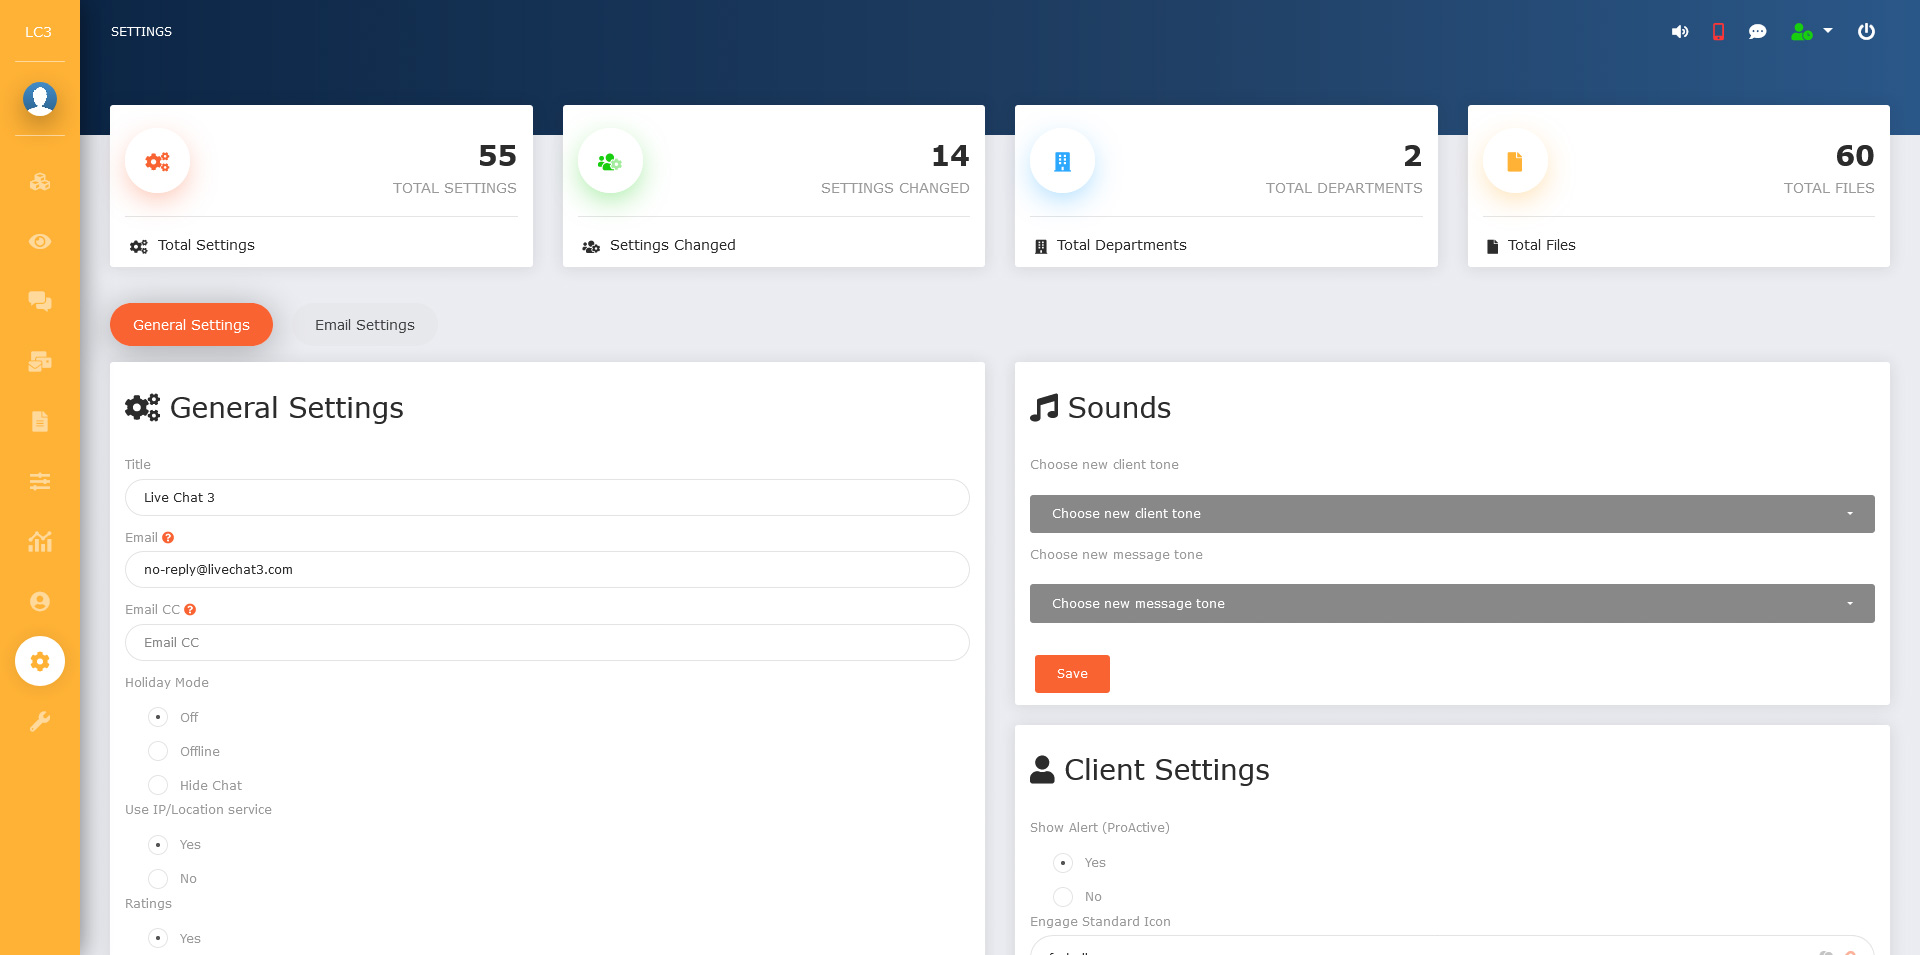
Task: Open the statistics chart icon in sidebar
Action: click(40, 541)
